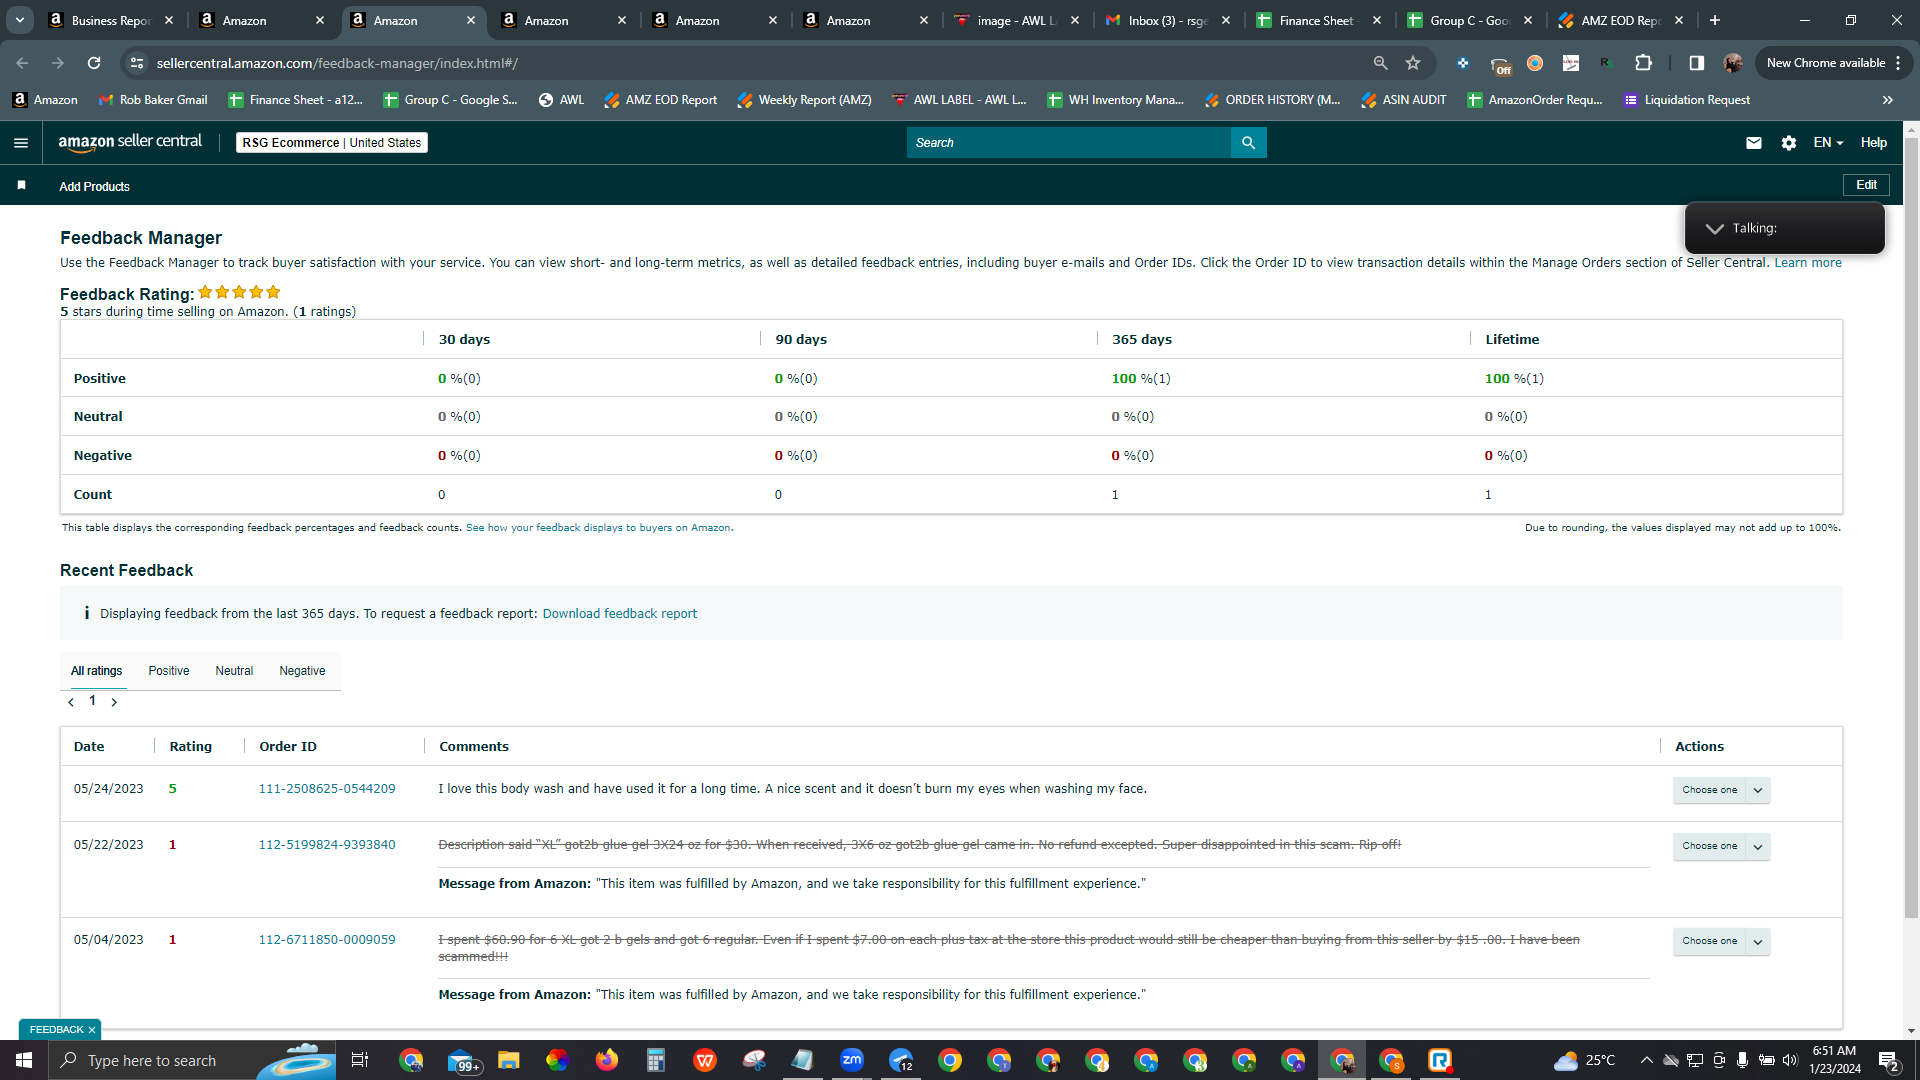Click the page vertical scrollbar

tap(1911, 529)
